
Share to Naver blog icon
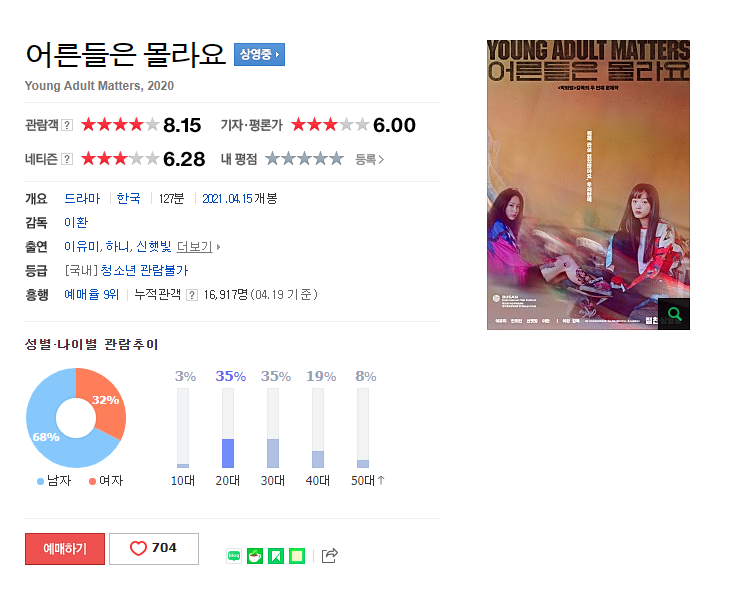[x=234, y=556]
